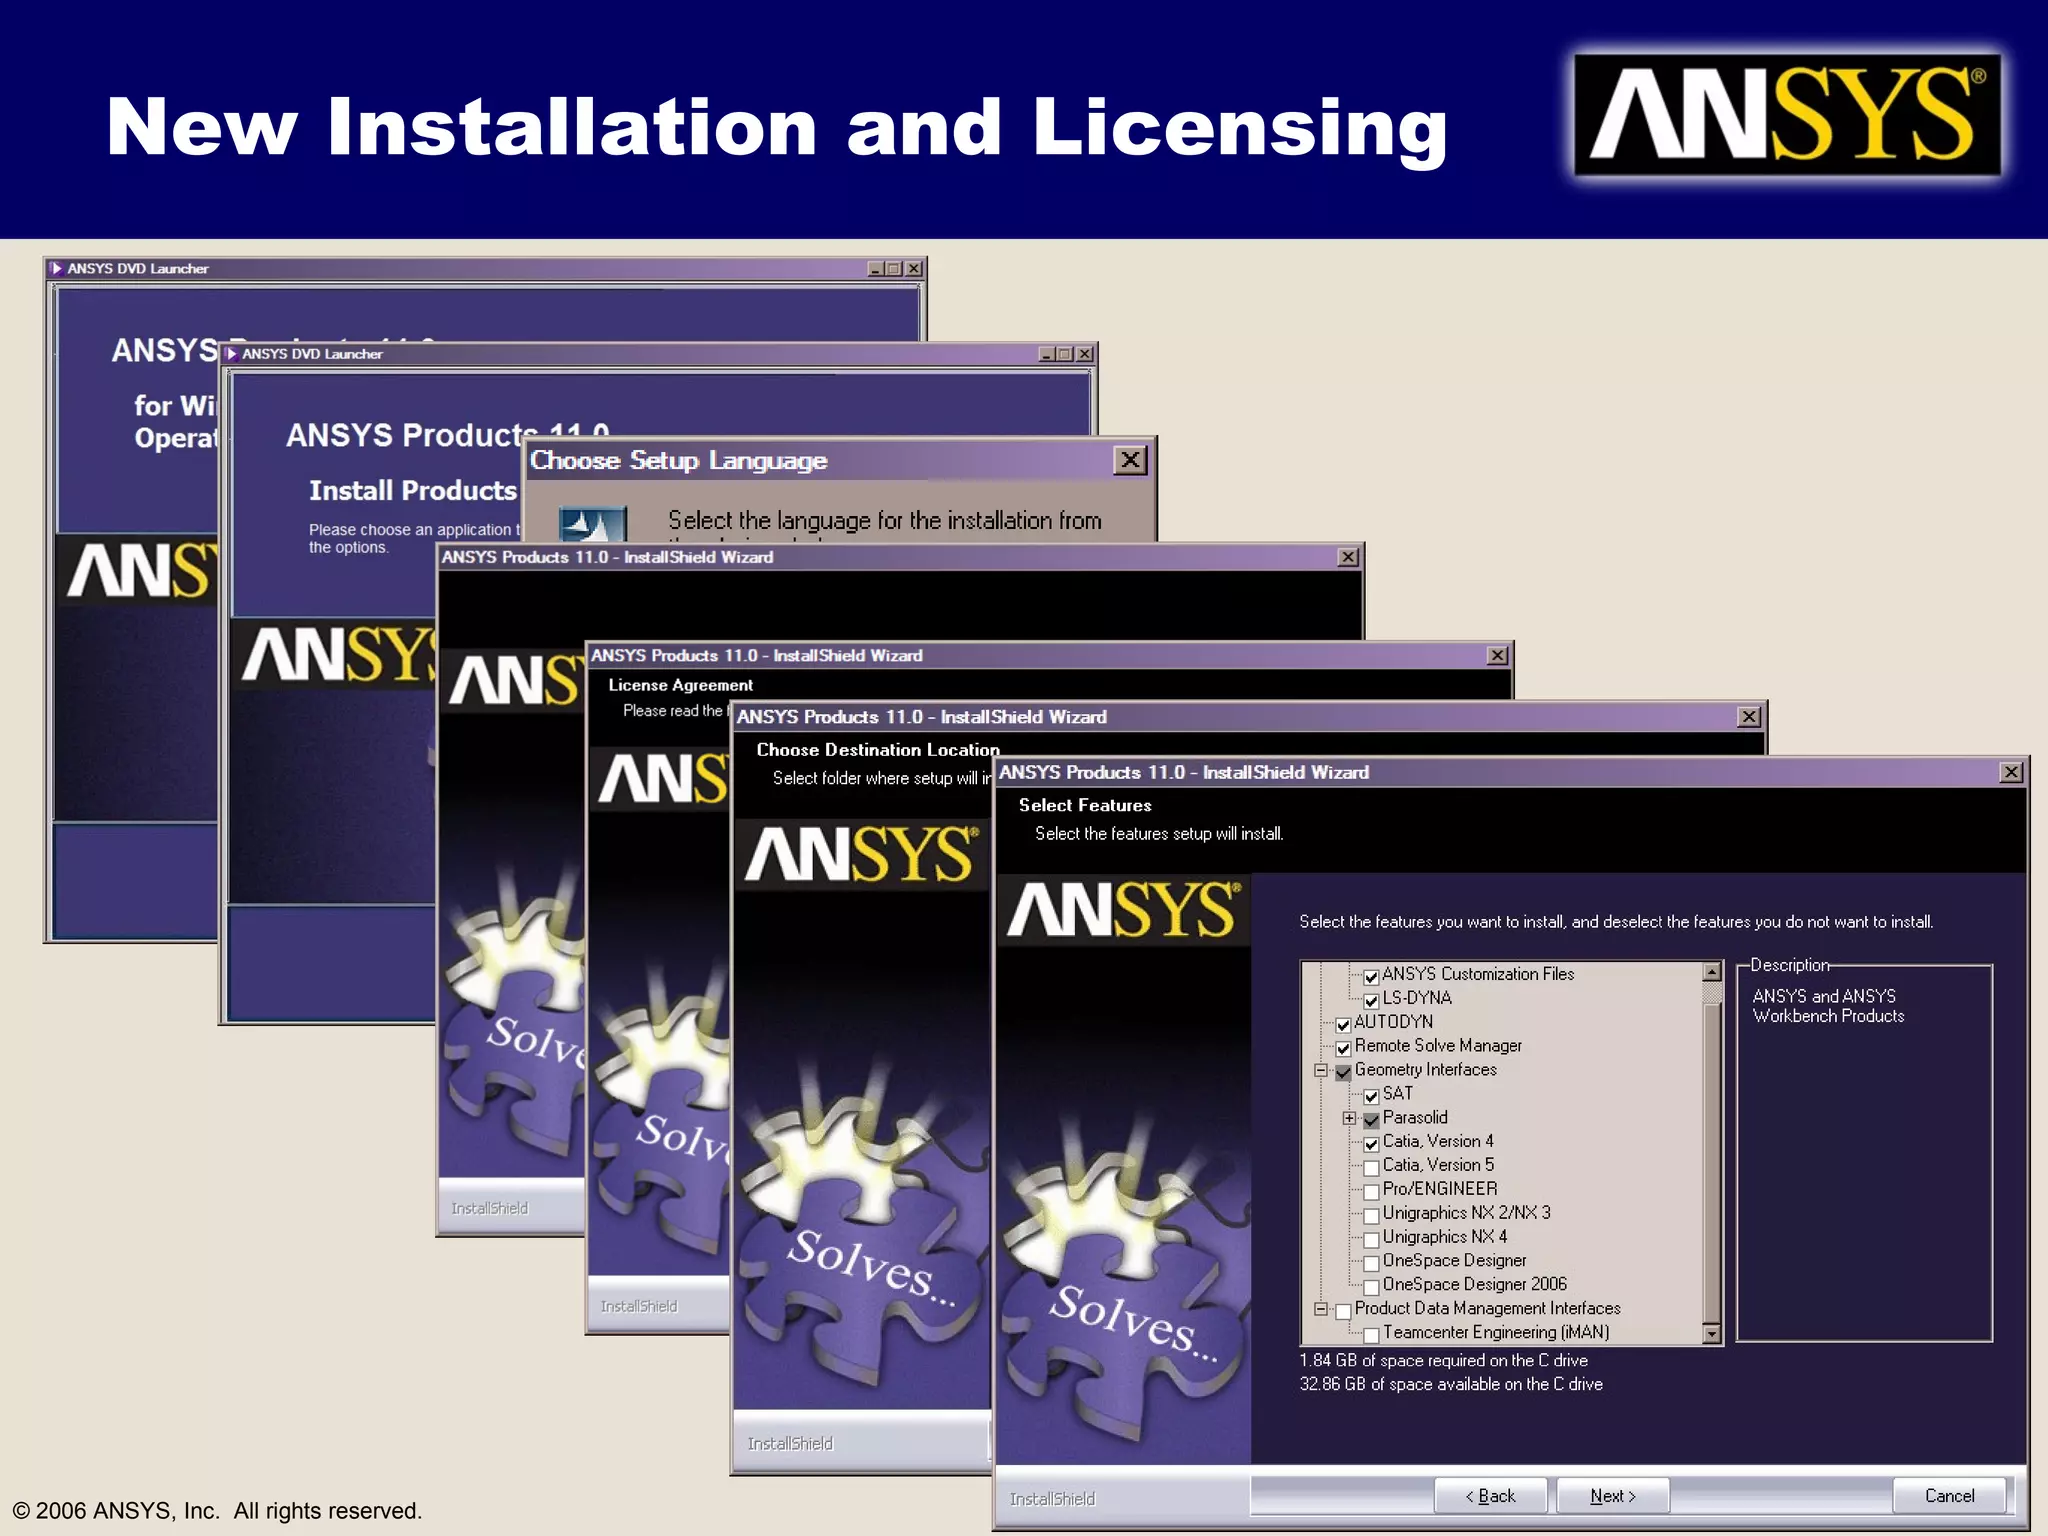Viewport: 2048px width, 1536px height.
Task: Click the feature list scroll down arrow
Action: coord(1712,1334)
